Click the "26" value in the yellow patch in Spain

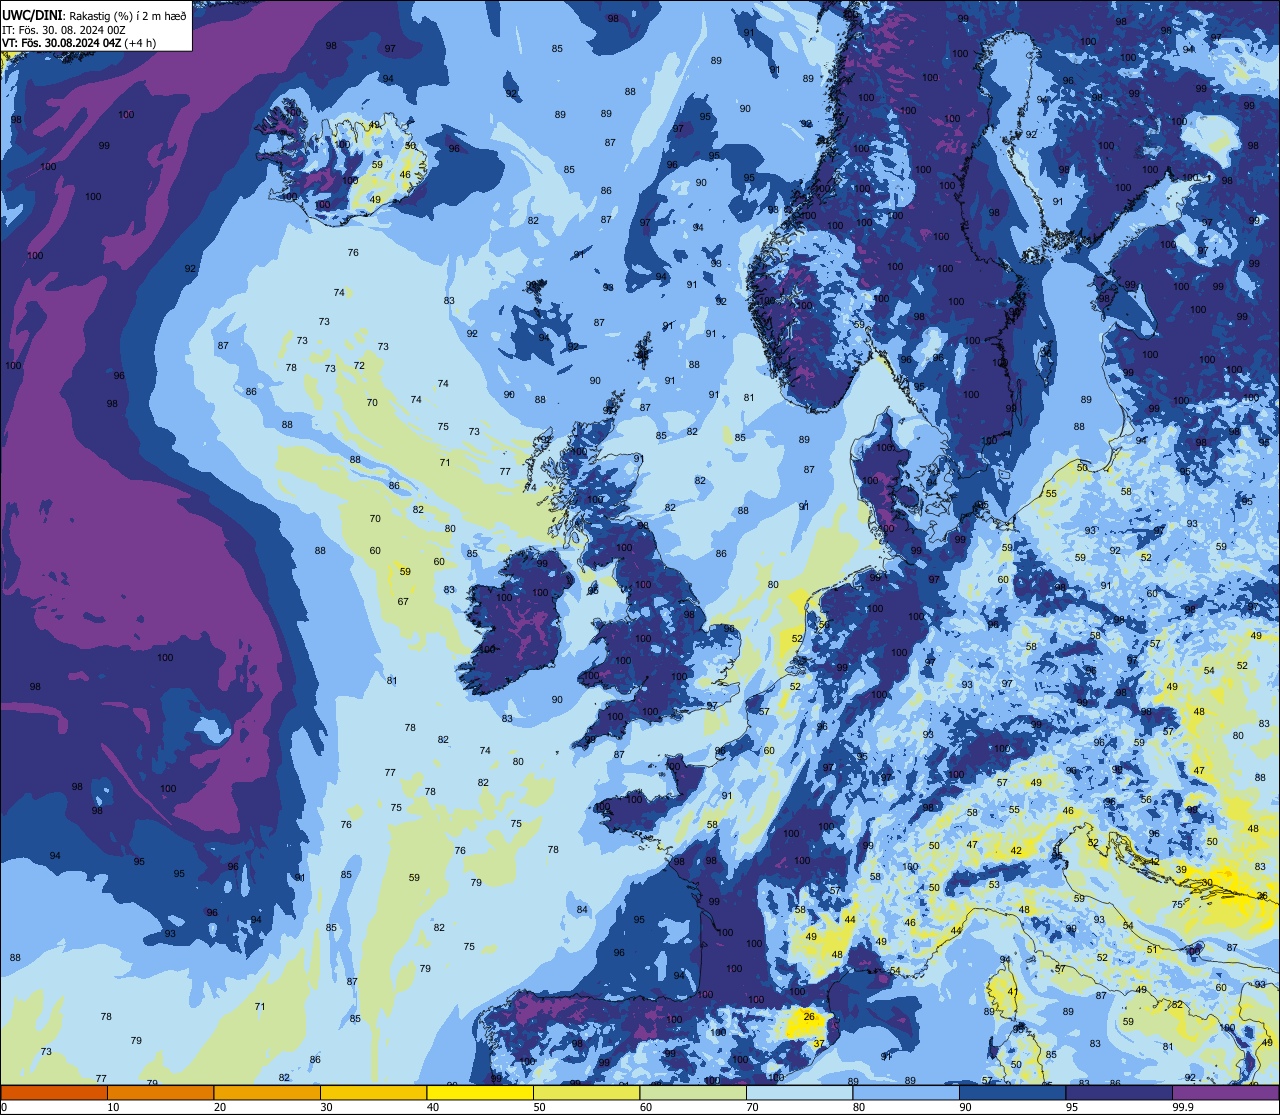tap(808, 1017)
